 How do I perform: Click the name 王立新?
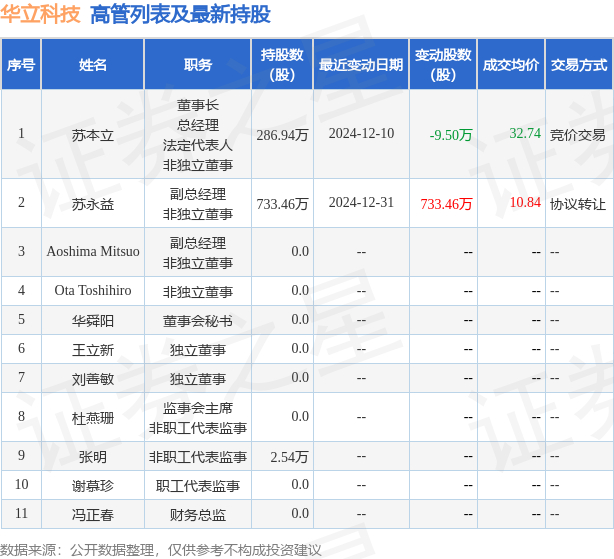click(x=93, y=350)
